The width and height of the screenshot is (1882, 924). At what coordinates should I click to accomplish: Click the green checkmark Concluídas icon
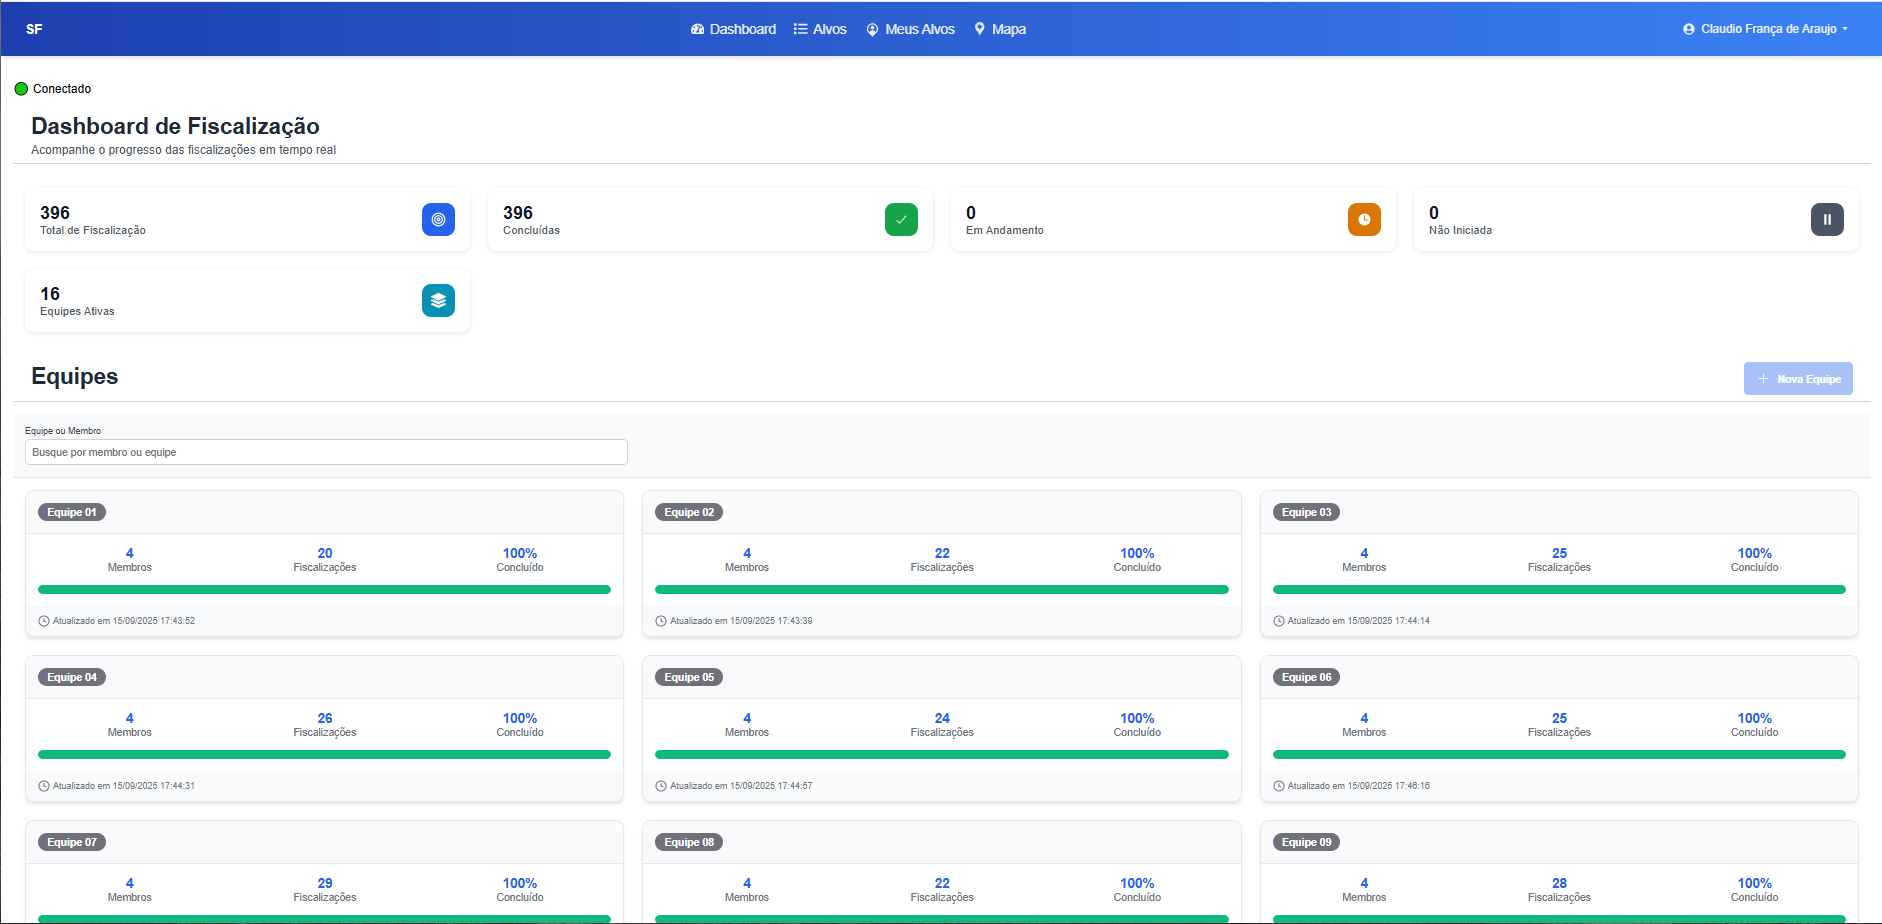[x=901, y=219]
